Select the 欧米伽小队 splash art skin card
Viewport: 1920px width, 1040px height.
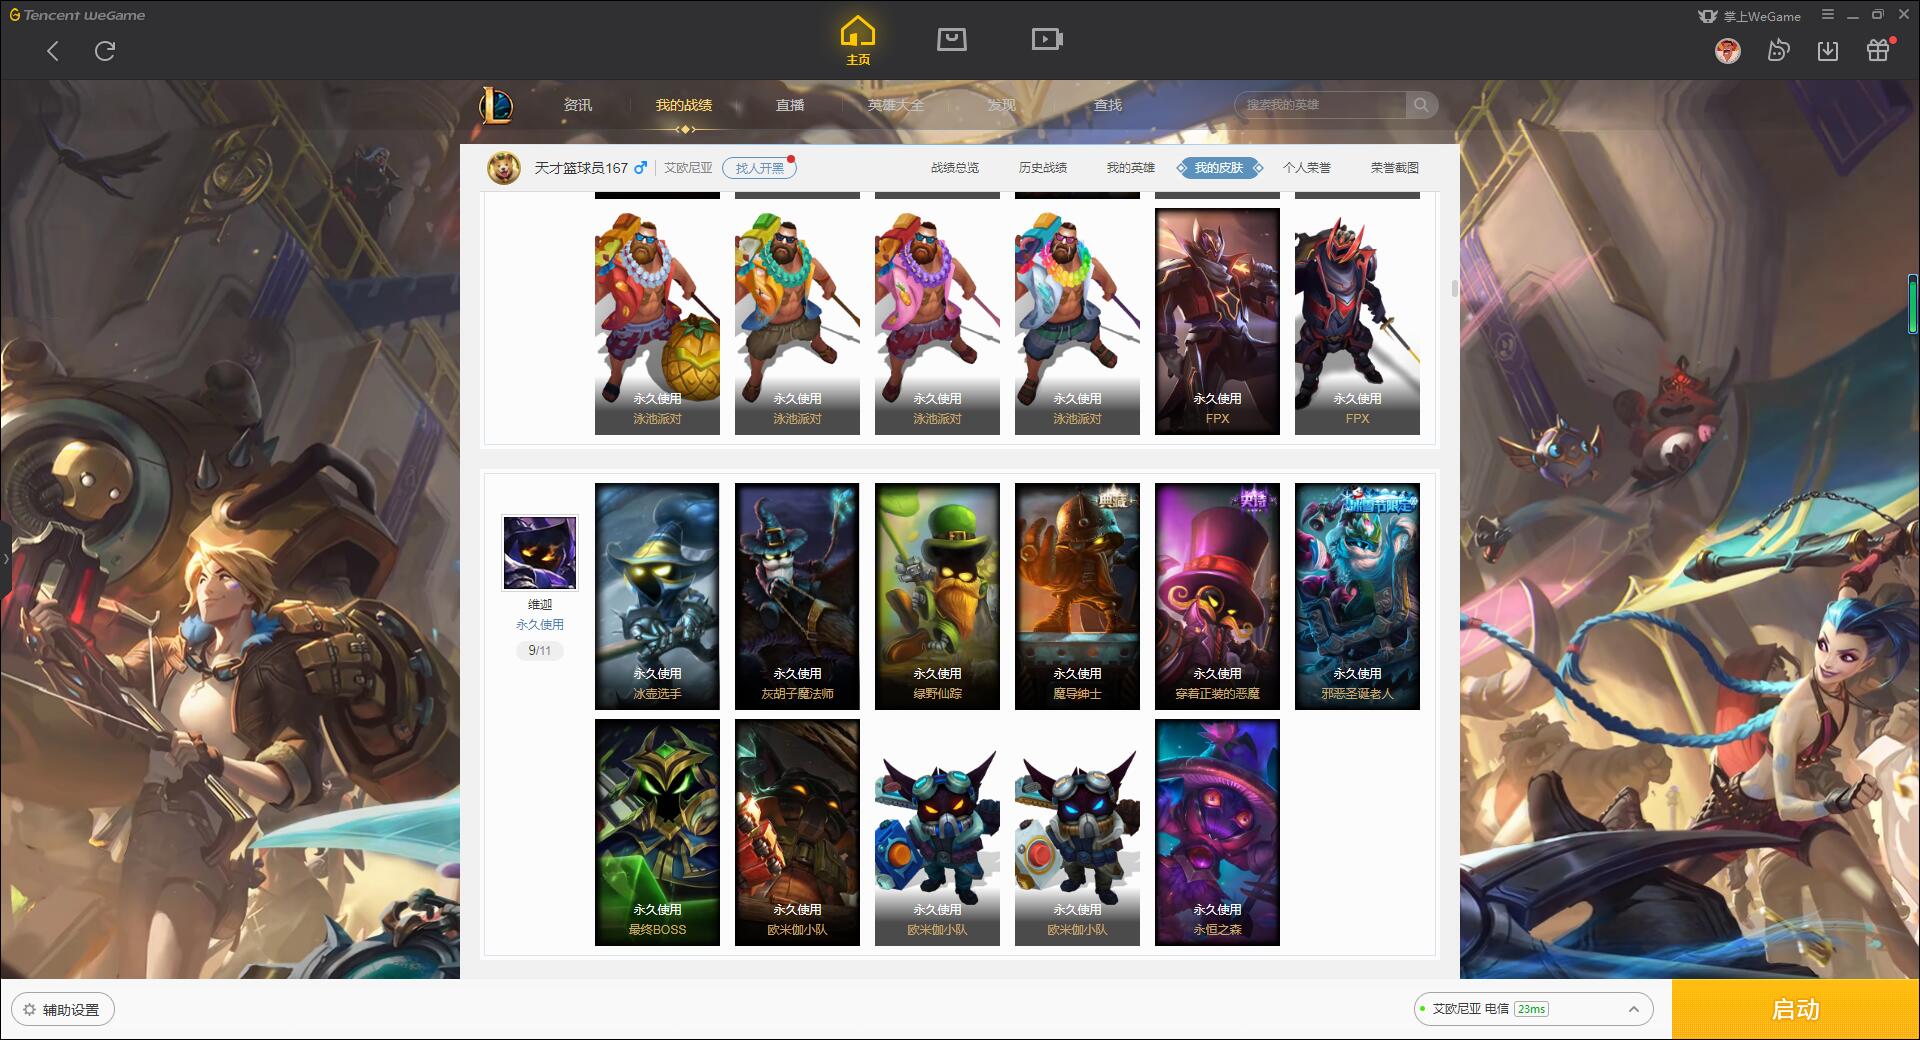[x=797, y=832]
